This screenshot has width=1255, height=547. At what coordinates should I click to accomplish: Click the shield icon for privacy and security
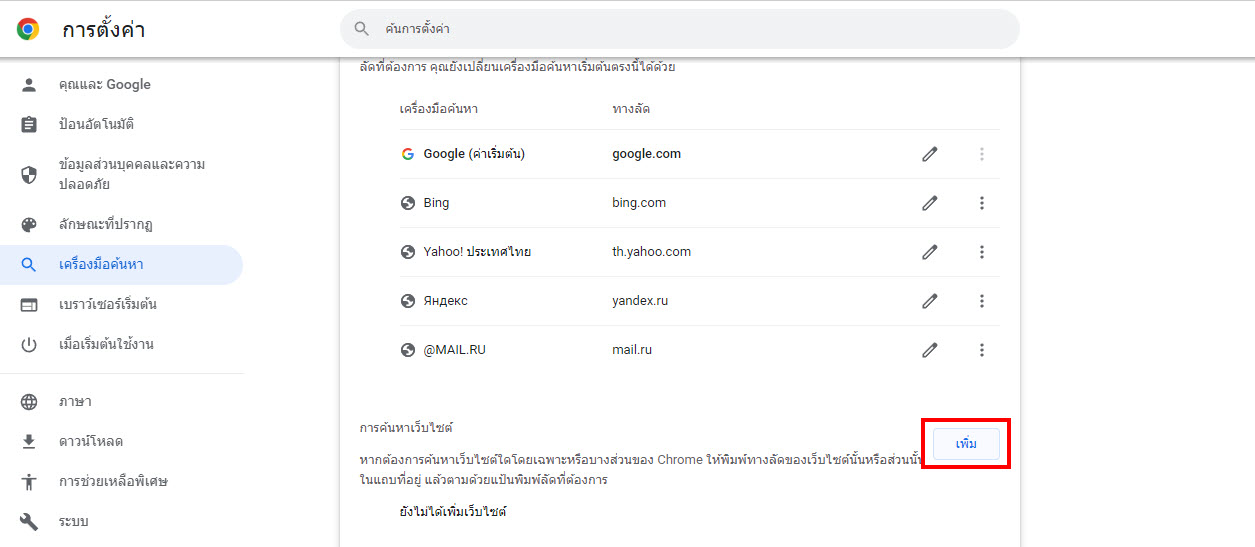click(x=29, y=175)
